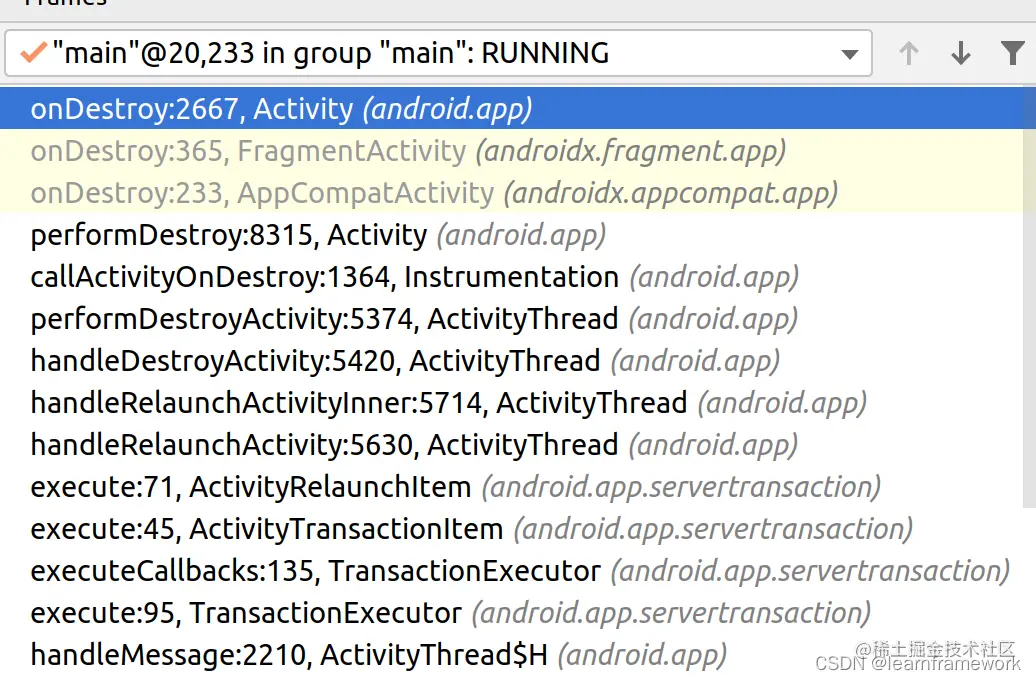Select frame execute:71, ActivityRelaunchItem

(511, 486)
